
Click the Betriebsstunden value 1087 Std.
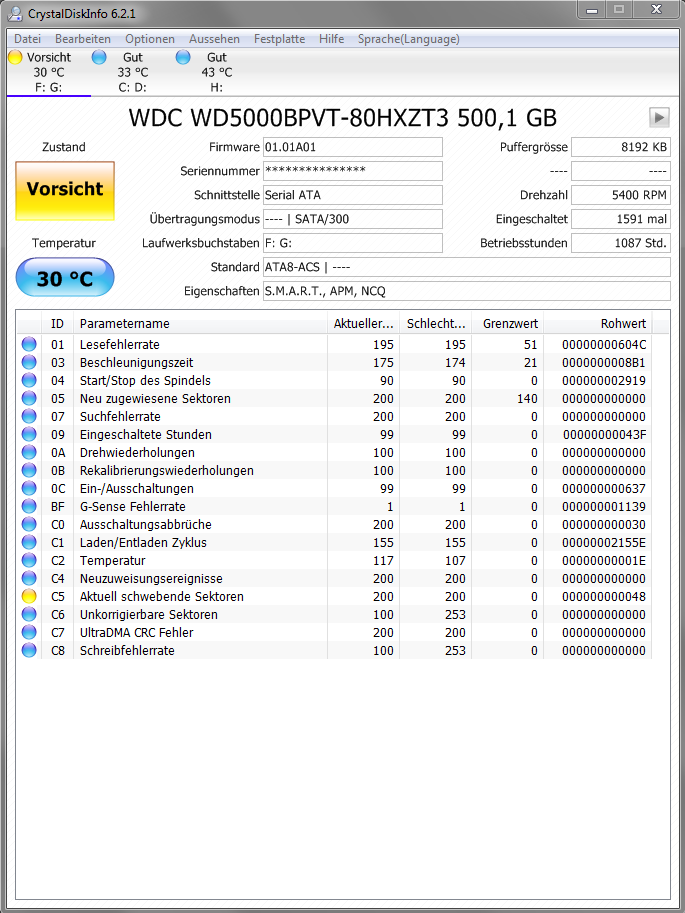(621, 243)
